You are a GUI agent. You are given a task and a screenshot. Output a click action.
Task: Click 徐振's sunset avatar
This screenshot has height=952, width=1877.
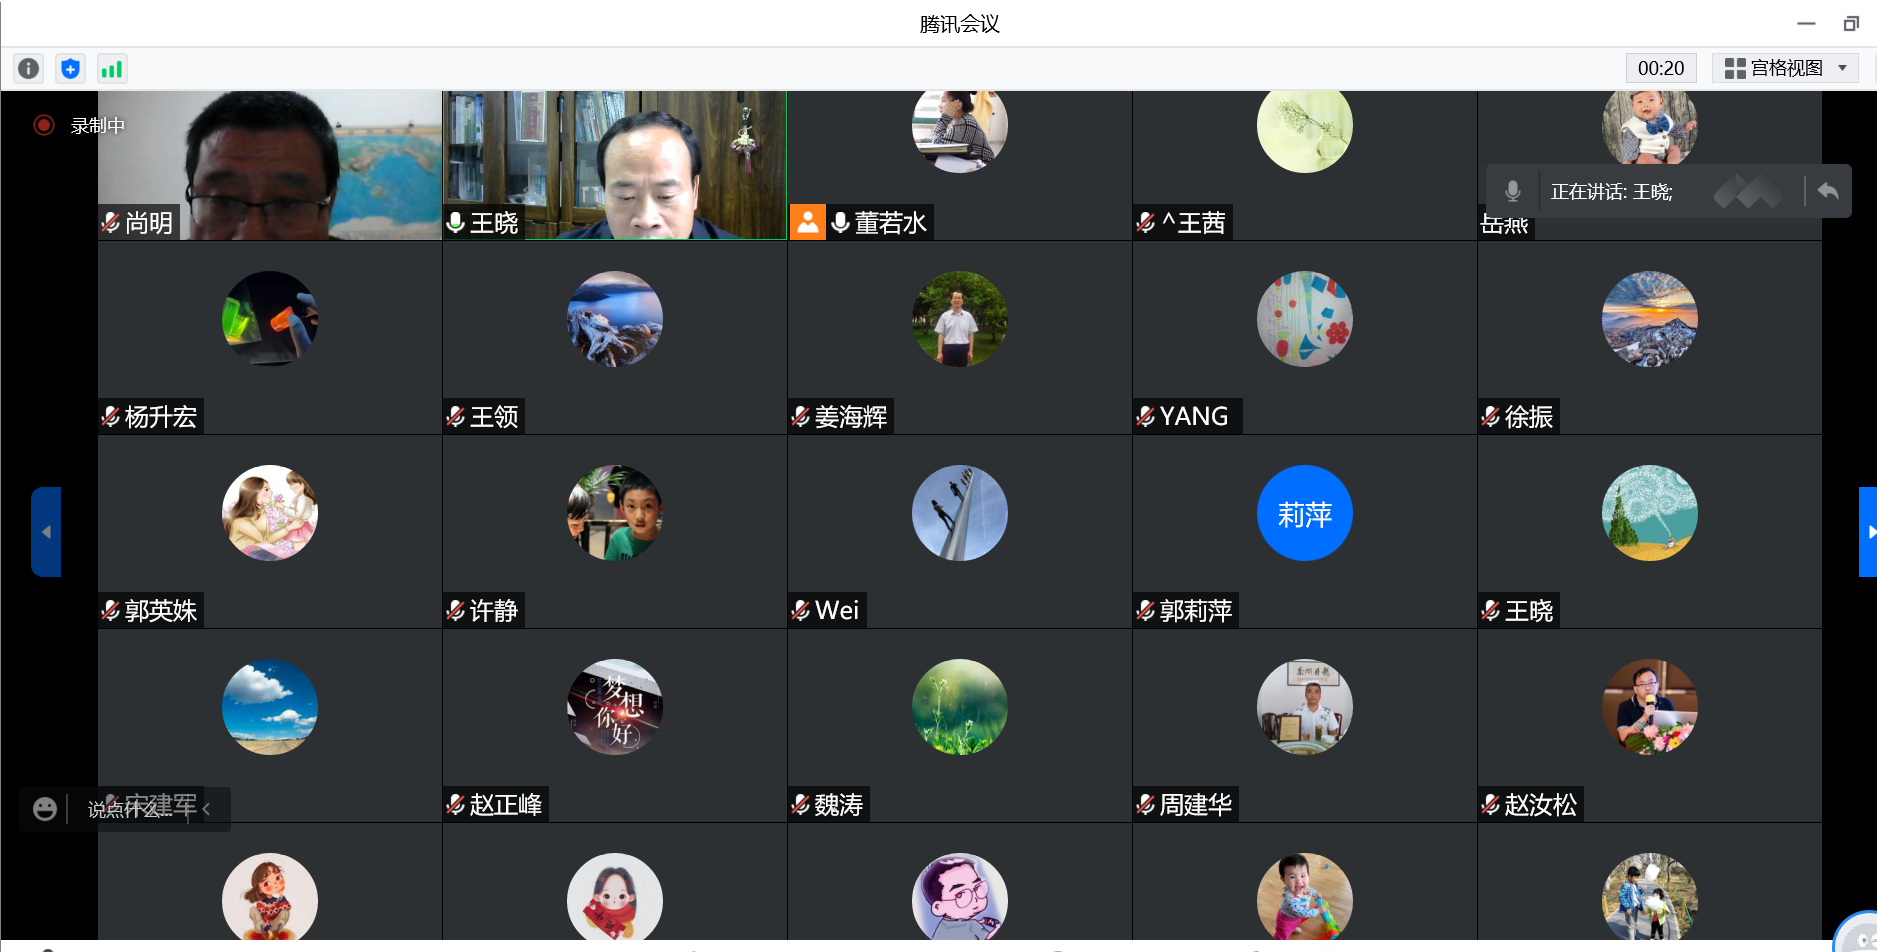(1650, 319)
